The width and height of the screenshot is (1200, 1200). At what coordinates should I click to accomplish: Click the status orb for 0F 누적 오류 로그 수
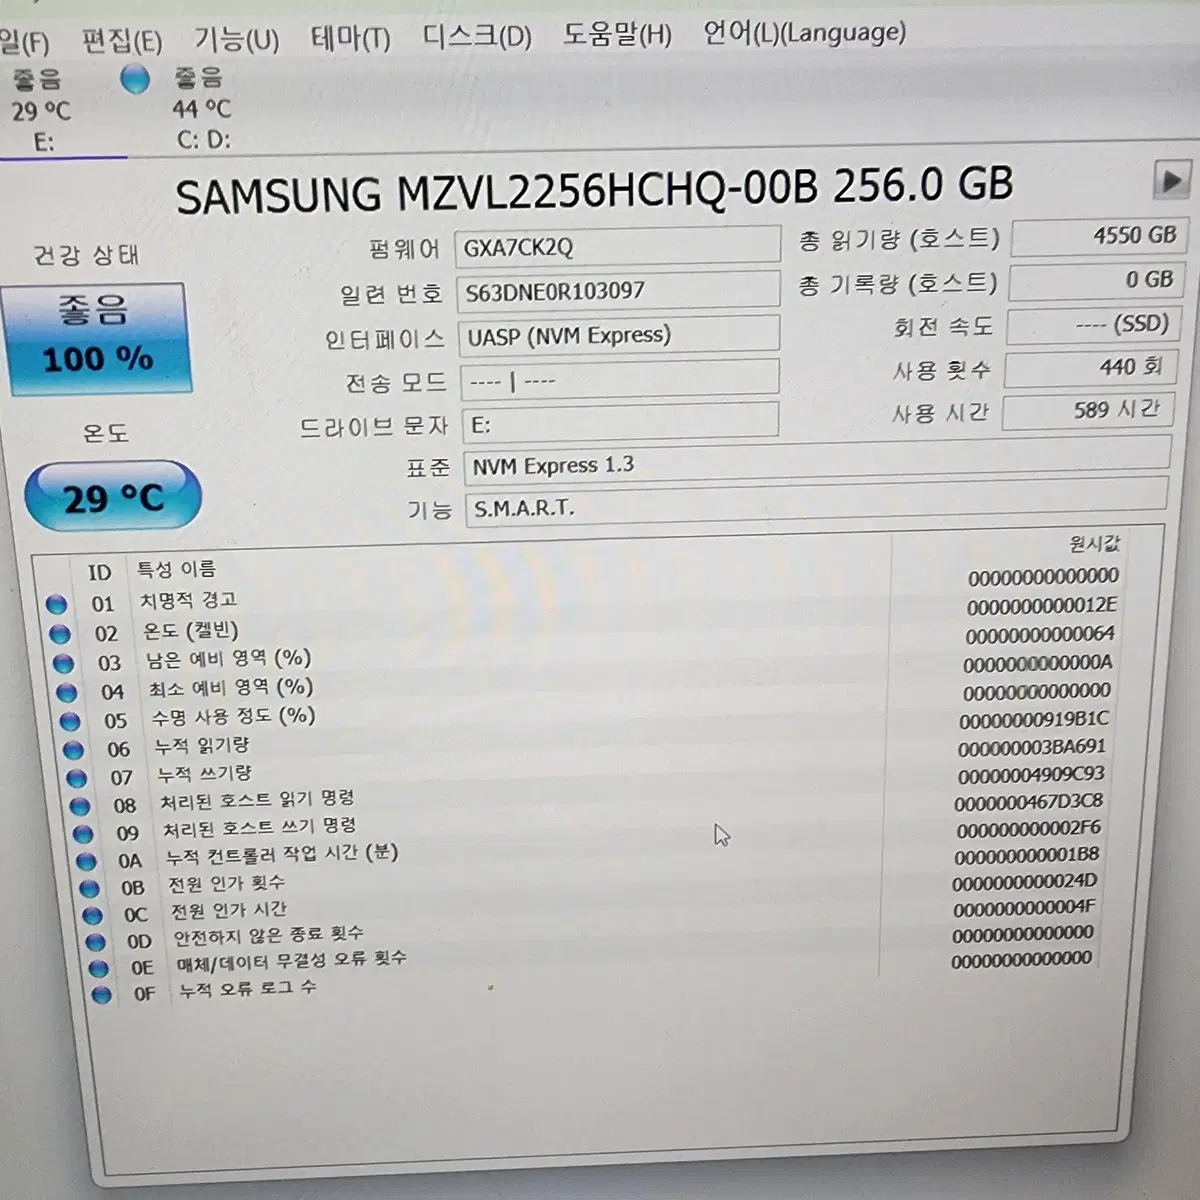(x=101, y=994)
